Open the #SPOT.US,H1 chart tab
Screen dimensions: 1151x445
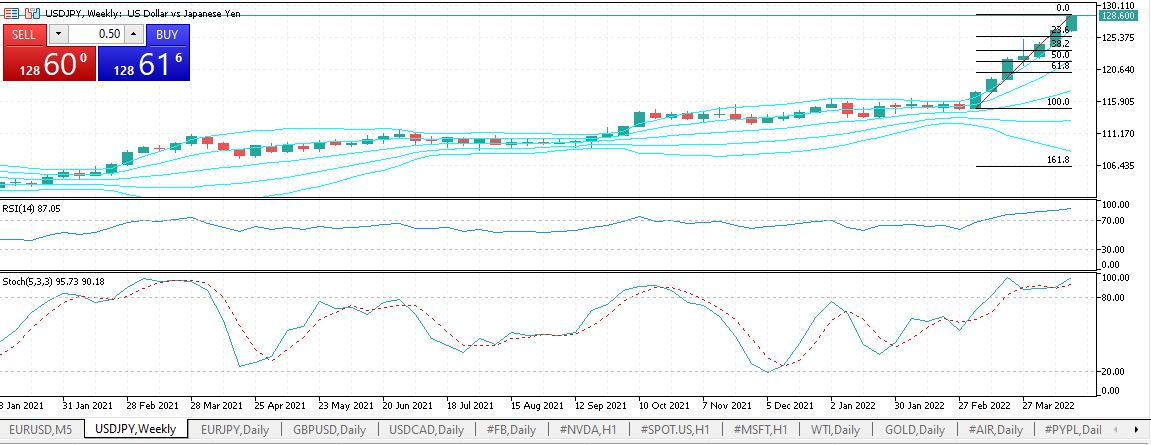click(677, 429)
